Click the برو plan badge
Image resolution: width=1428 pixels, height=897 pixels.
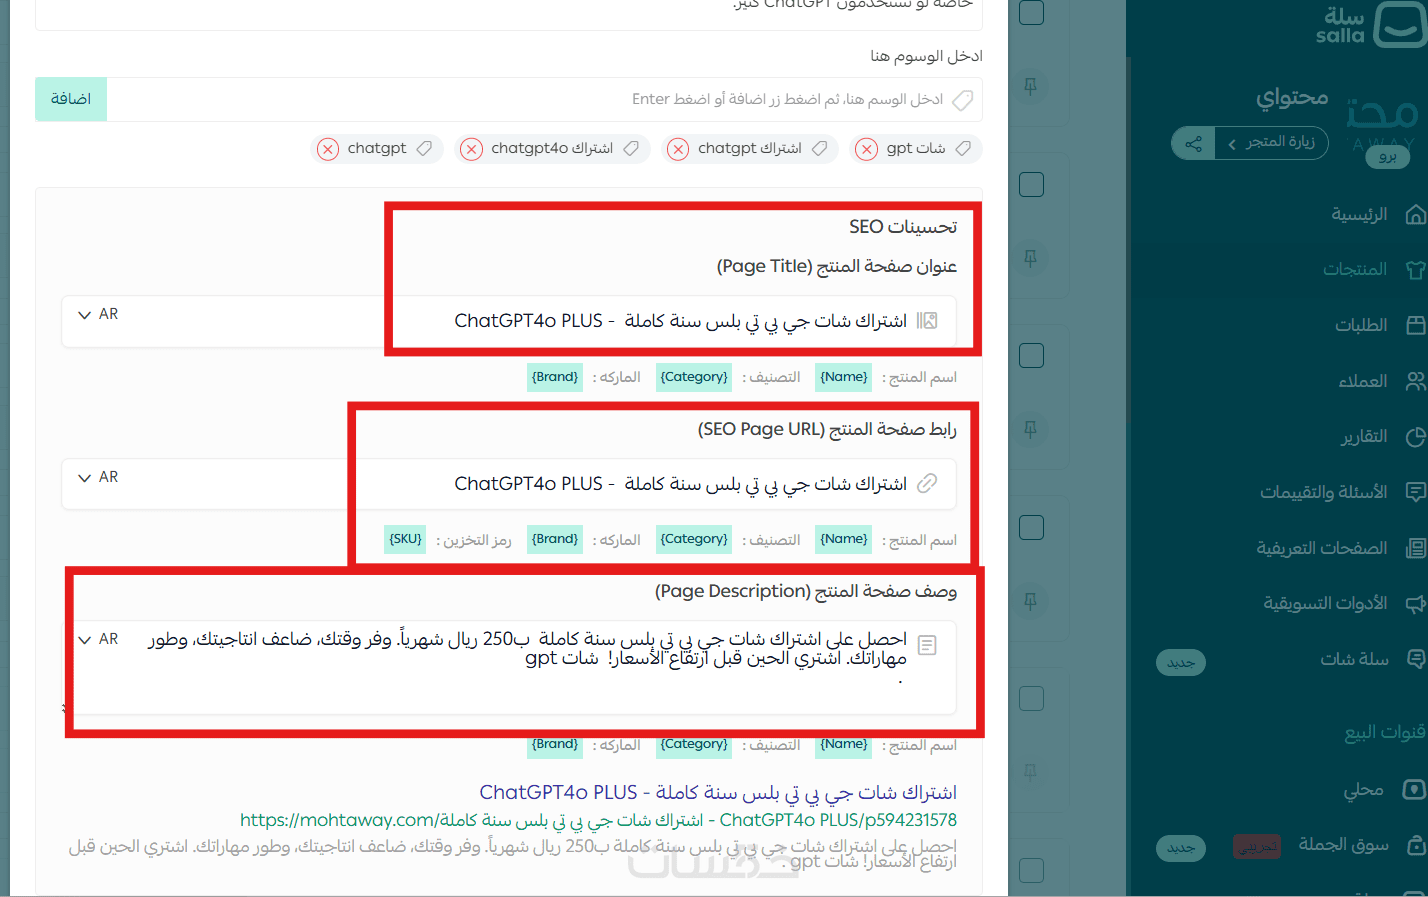point(1387,157)
